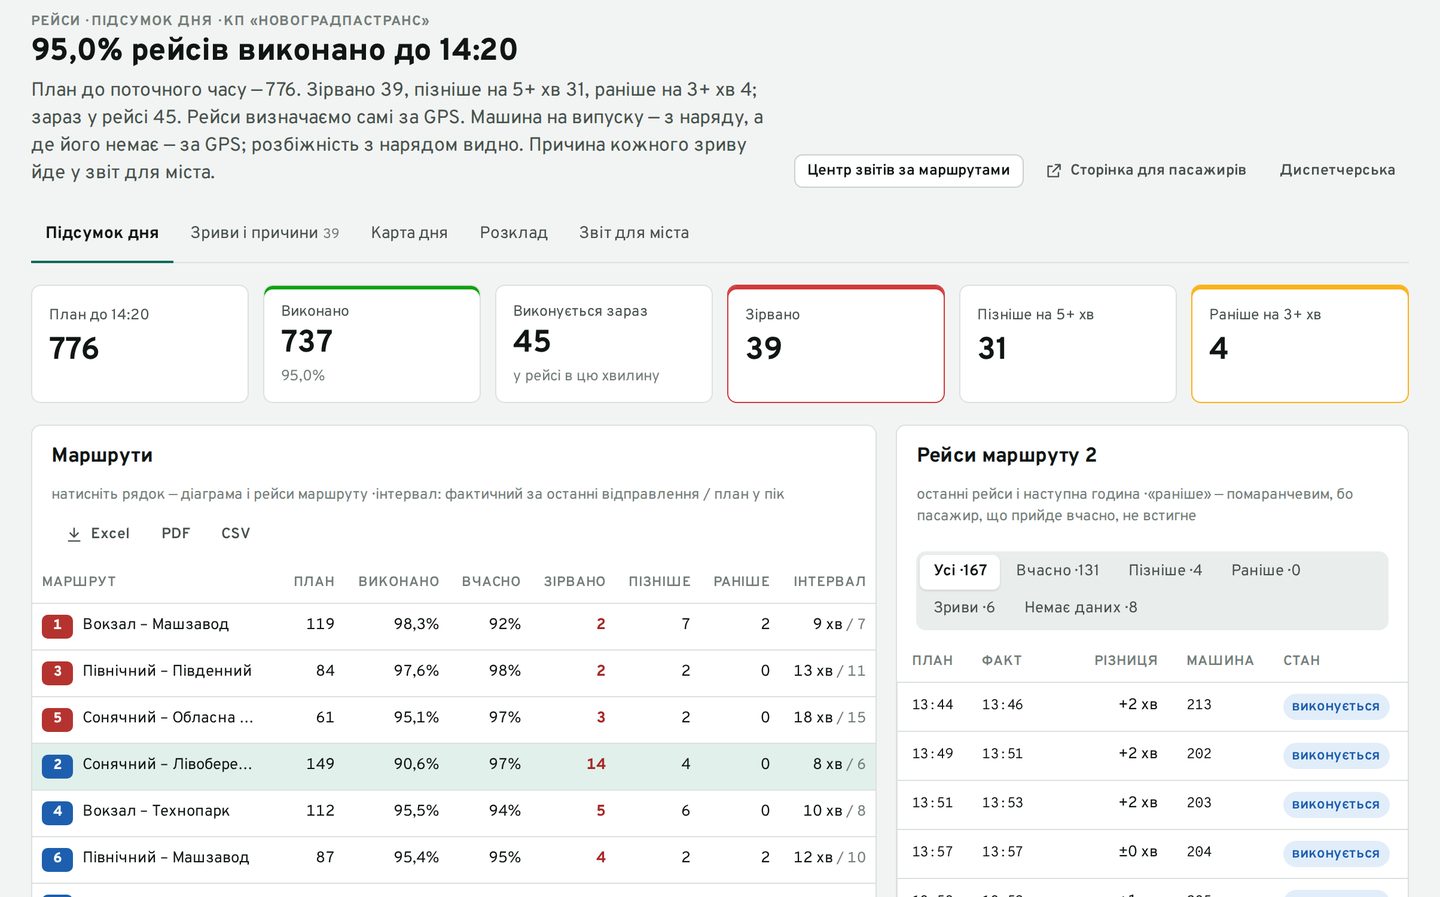Click planned time 13:44 trip row

pos(1152,706)
